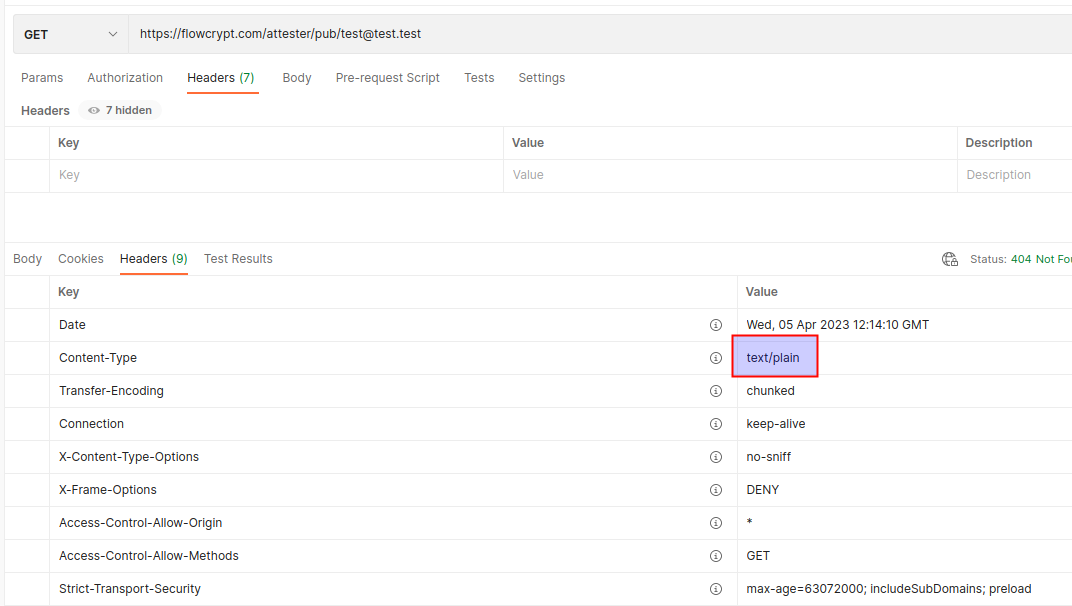Image resolution: width=1072 pixels, height=606 pixels.
Task: Switch to the Tests tab
Action: pyautogui.click(x=479, y=77)
